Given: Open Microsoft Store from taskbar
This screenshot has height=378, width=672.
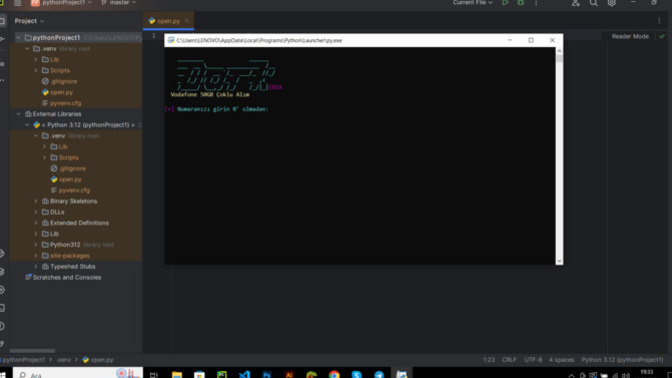Looking at the screenshot, I should (199, 375).
